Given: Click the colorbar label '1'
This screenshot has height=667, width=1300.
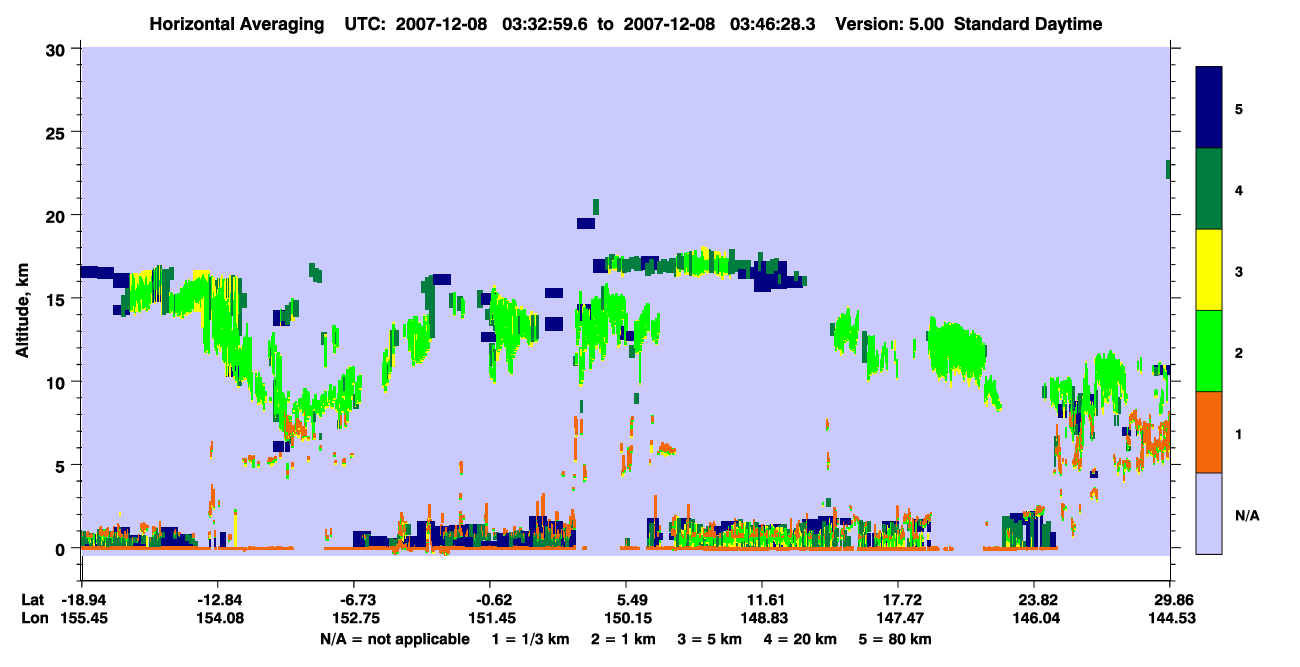Looking at the screenshot, I should 1239,434.
